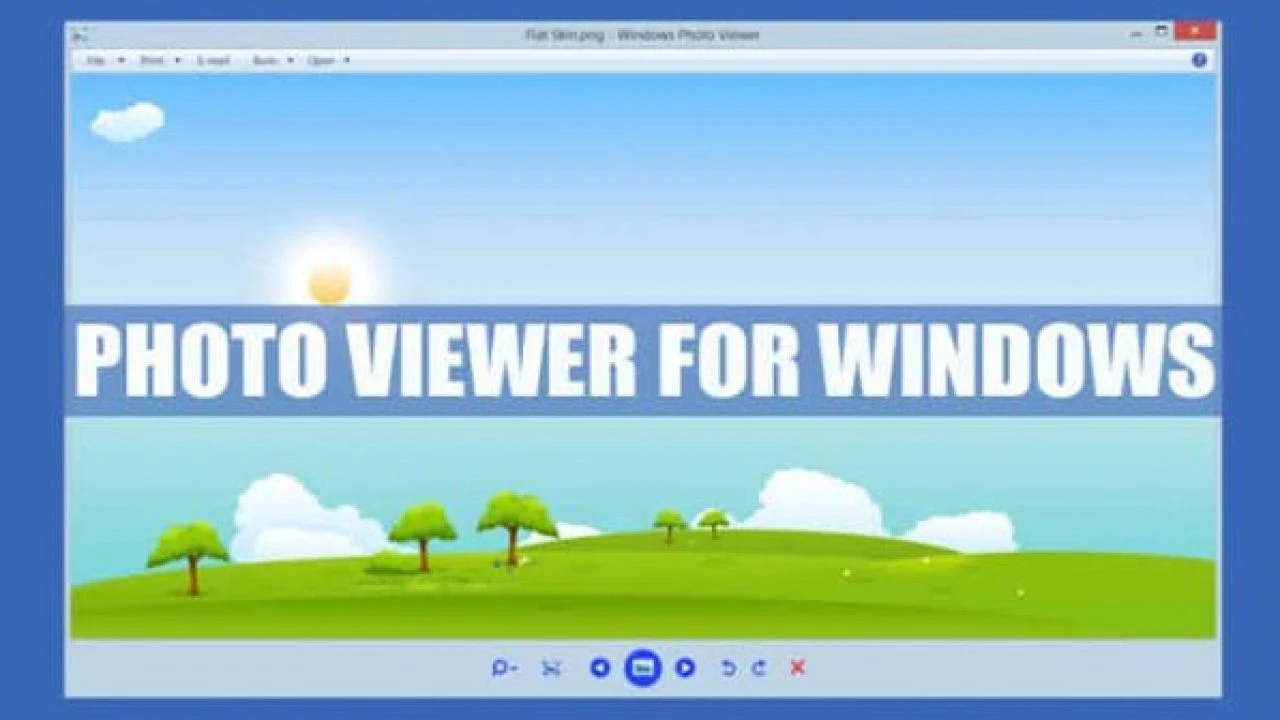1280x720 pixels.
Task: Open the Open menu
Action: tap(321, 61)
